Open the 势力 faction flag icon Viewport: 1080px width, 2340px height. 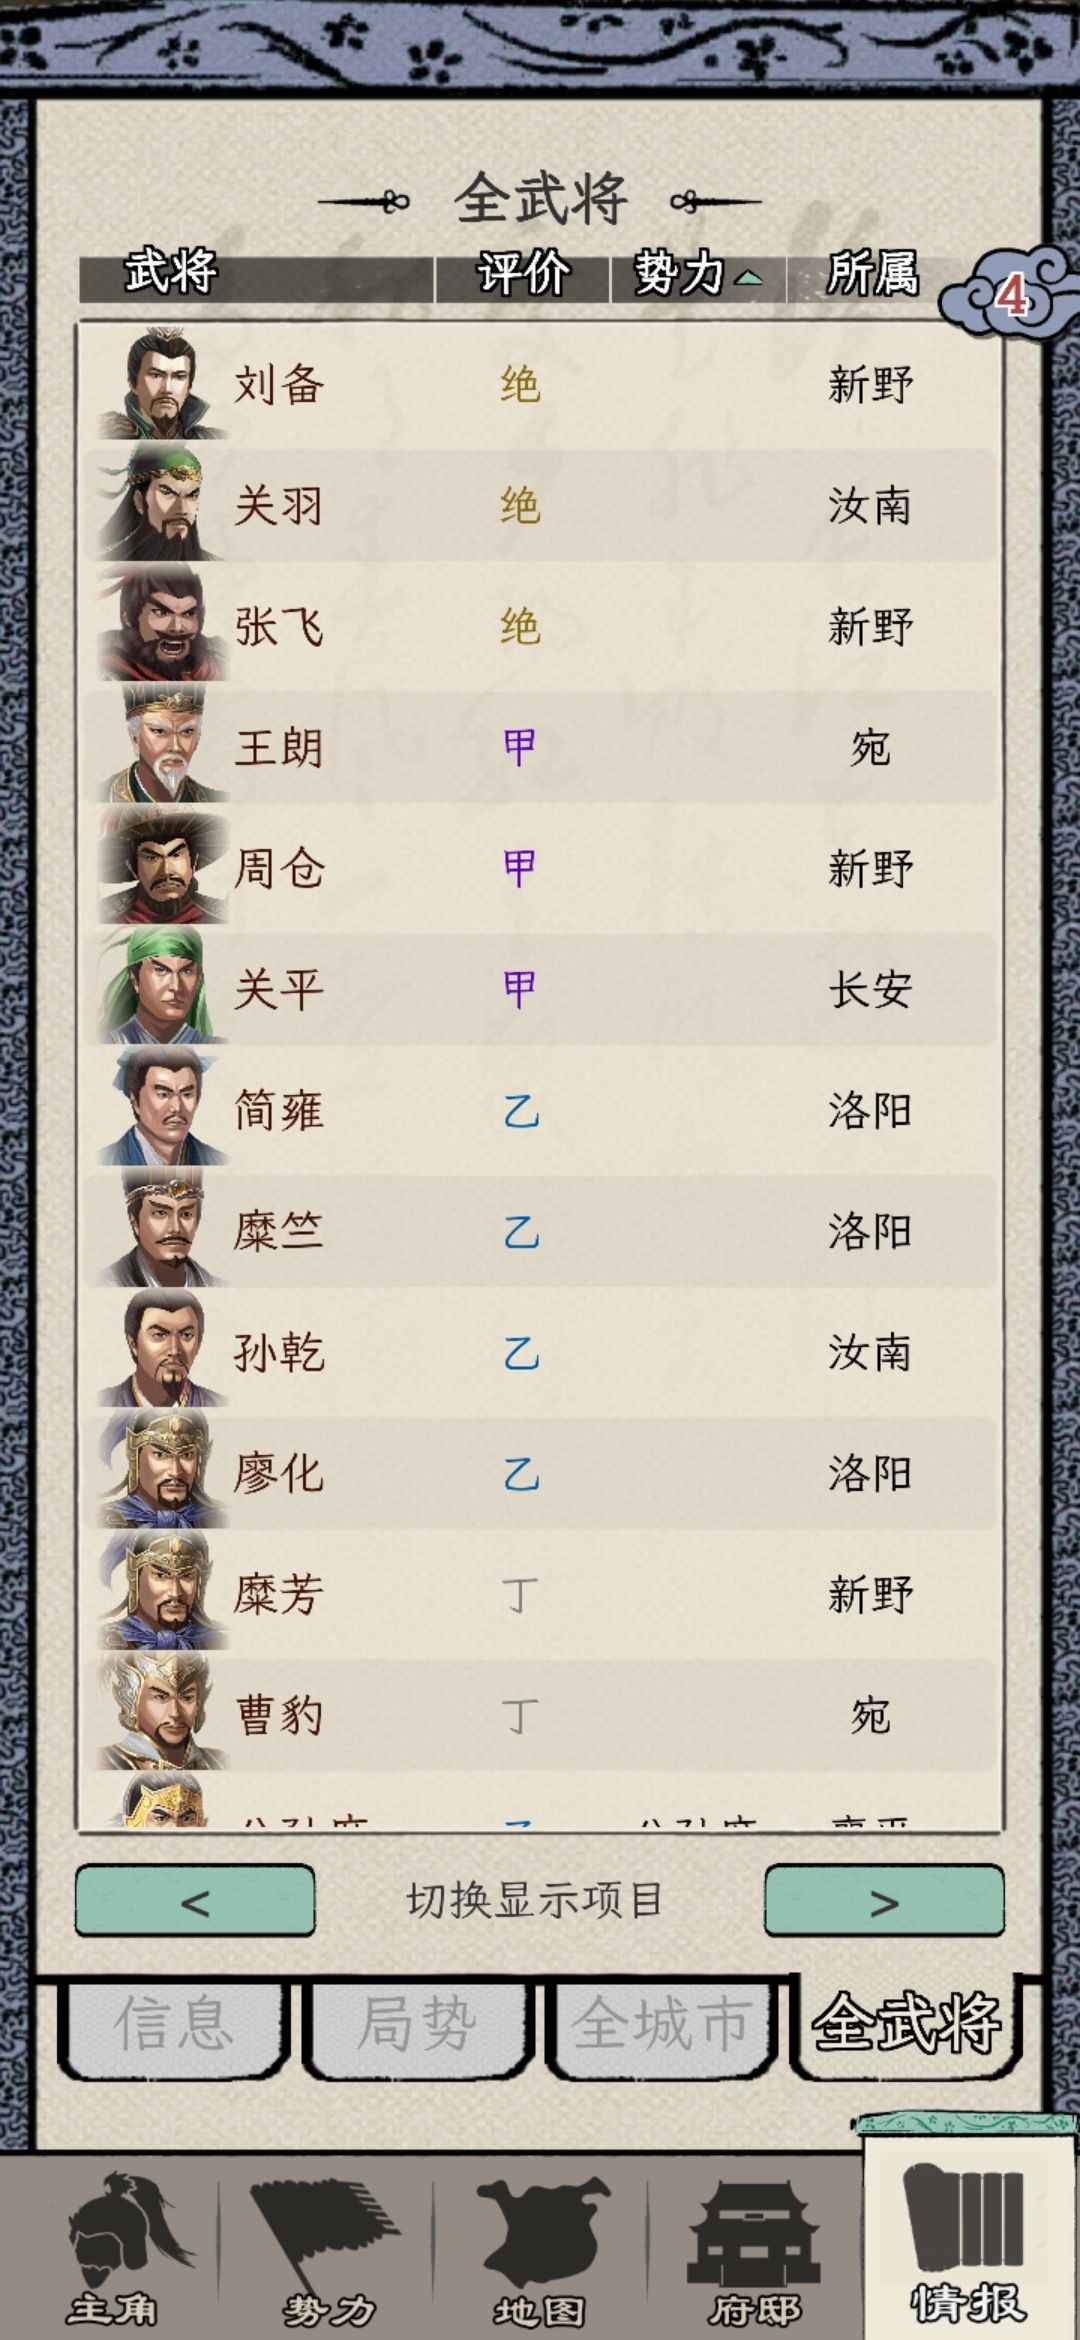pos(328,2246)
